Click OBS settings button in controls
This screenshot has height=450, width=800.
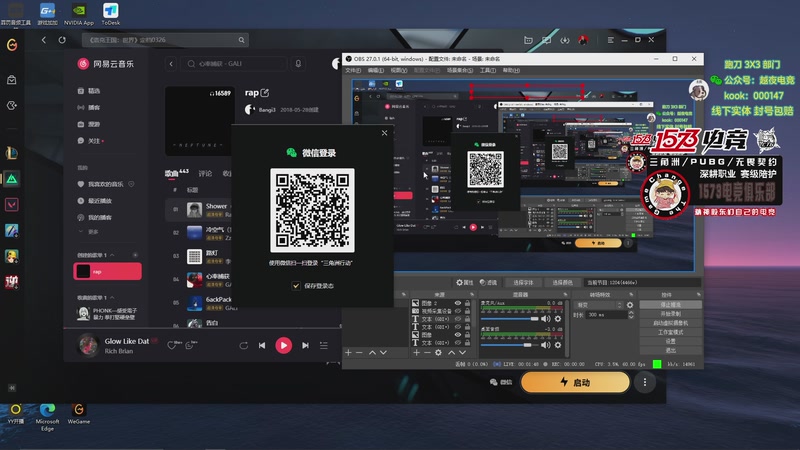(670, 341)
